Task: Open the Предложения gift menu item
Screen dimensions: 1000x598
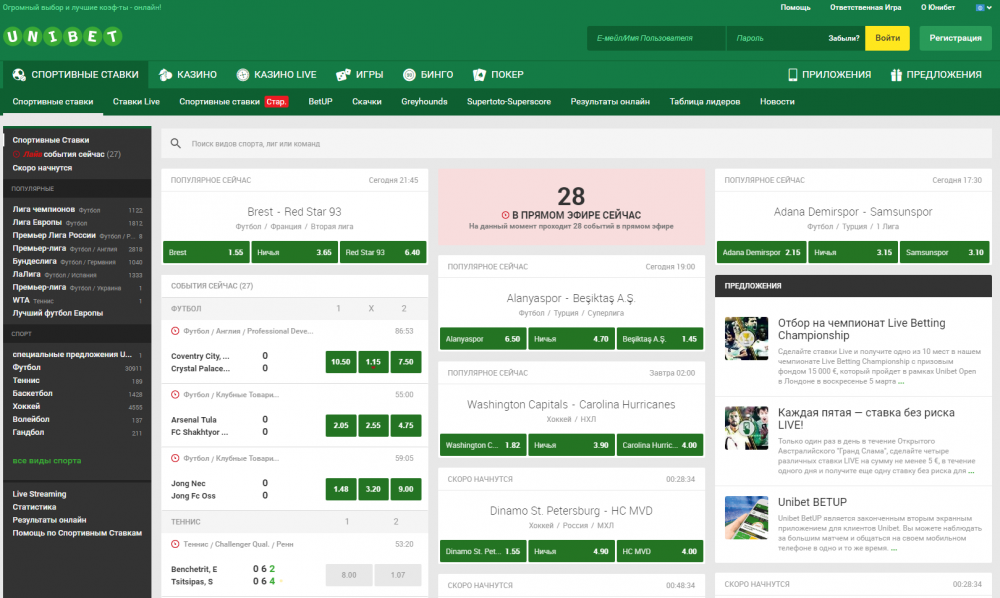Action: click(936, 75)
